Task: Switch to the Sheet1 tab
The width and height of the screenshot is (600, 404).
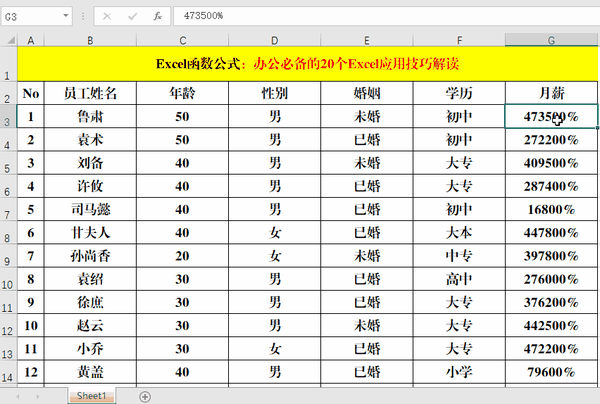Action: pyautogui.click(x=91, y=396)
